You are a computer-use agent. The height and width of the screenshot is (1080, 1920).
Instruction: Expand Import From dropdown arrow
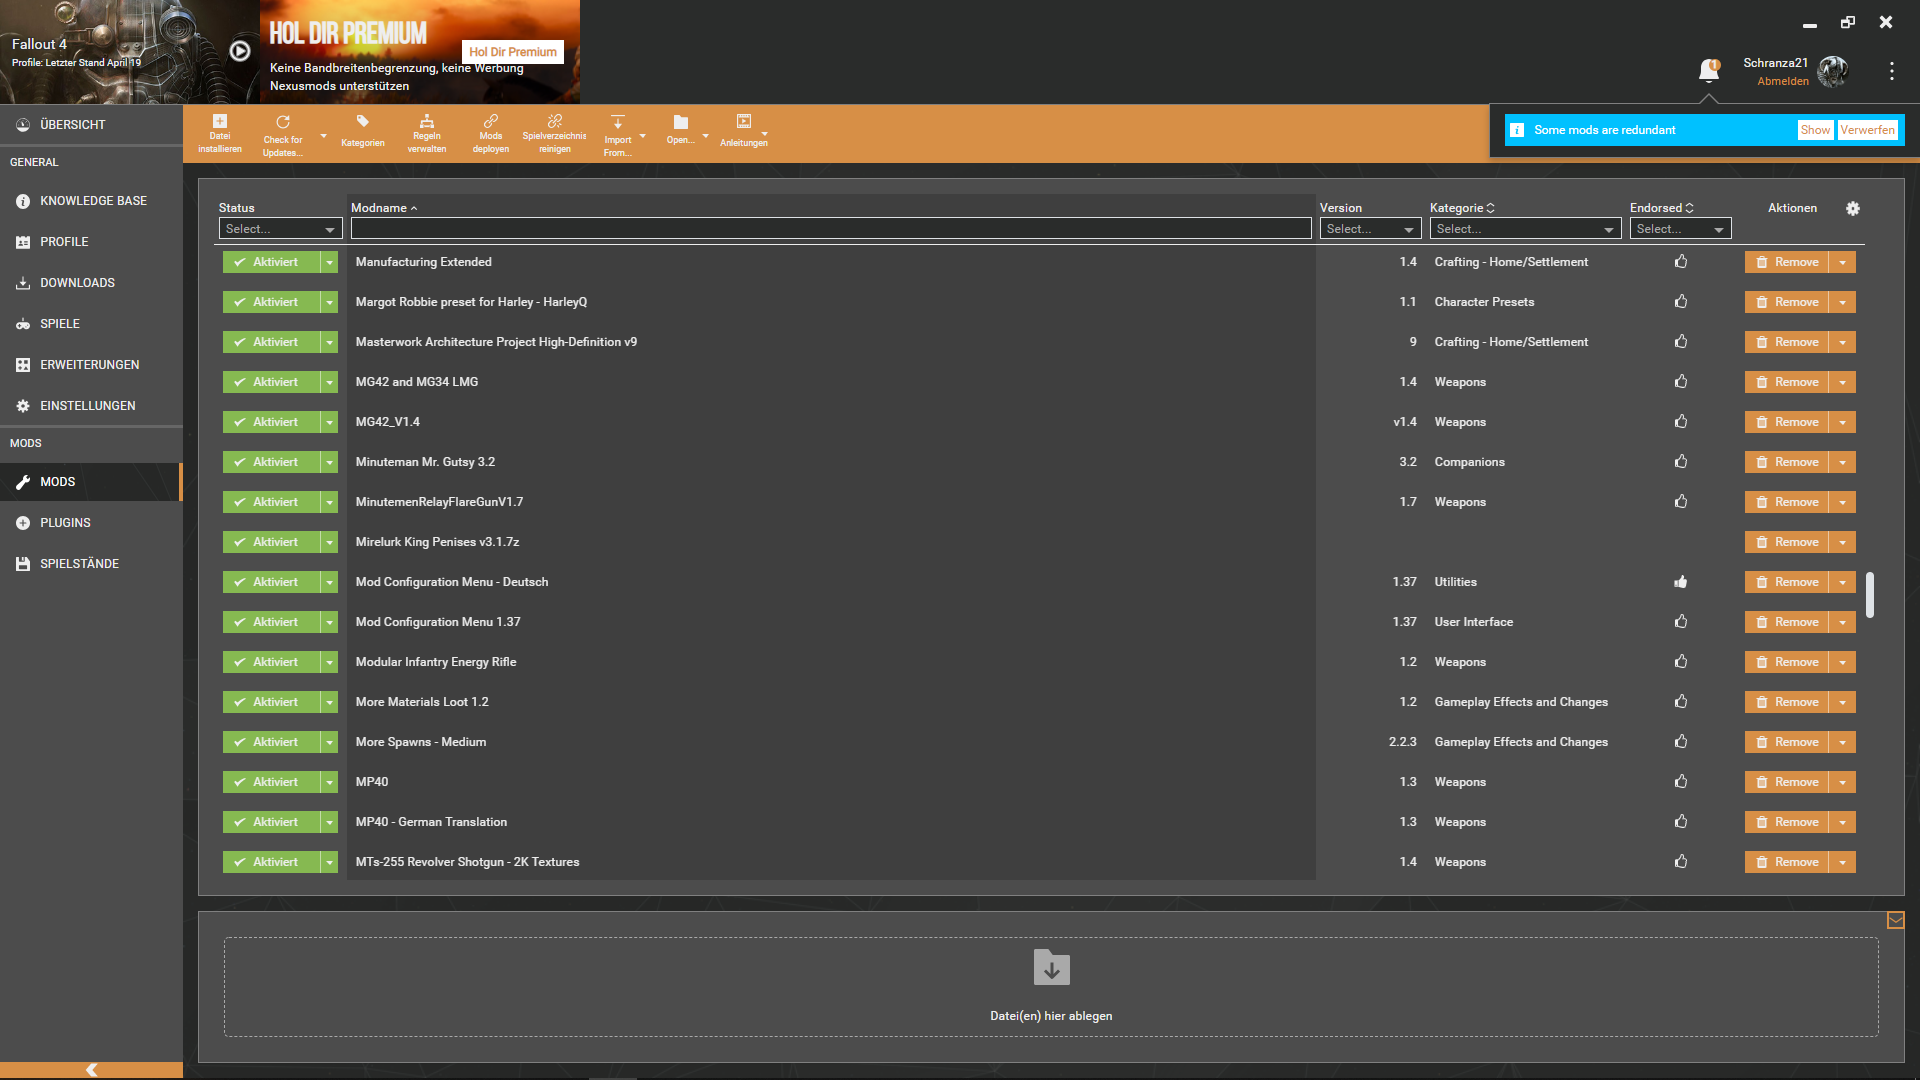click(642, 136)
